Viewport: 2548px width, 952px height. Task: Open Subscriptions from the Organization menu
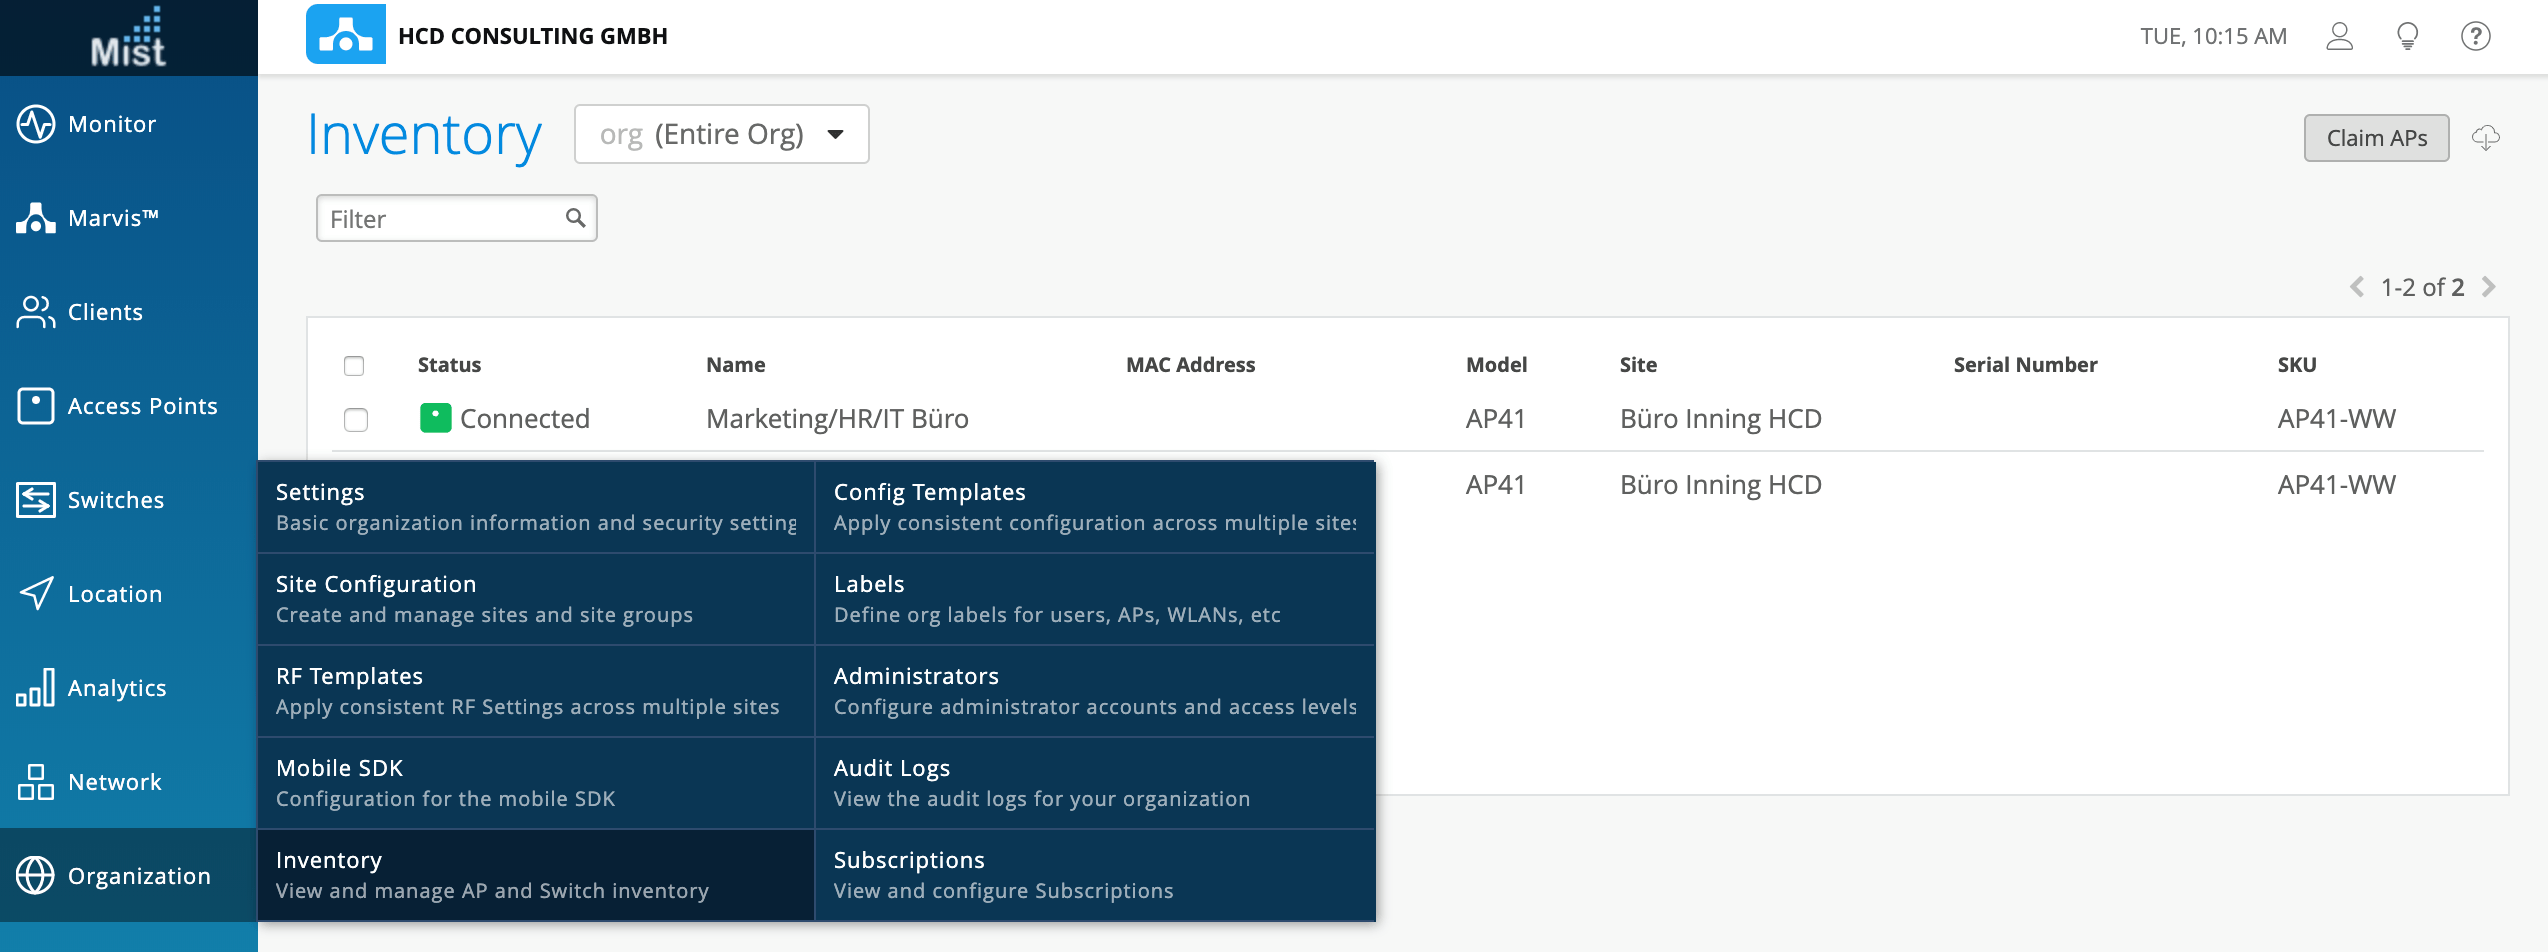click(x=1094, y=875)
